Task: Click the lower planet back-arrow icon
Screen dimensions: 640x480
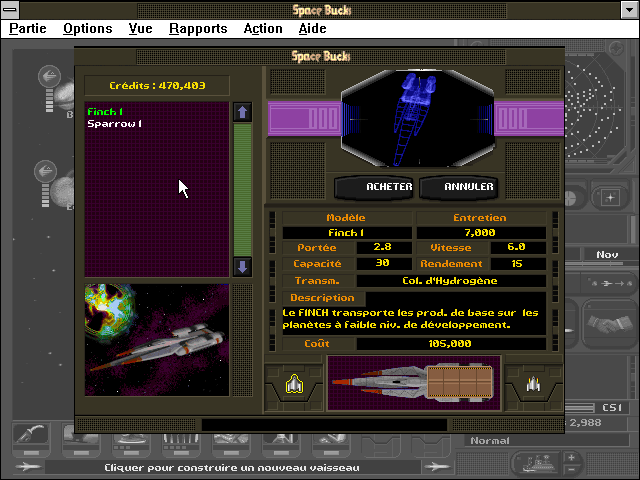Action: [x=45, y=171]
